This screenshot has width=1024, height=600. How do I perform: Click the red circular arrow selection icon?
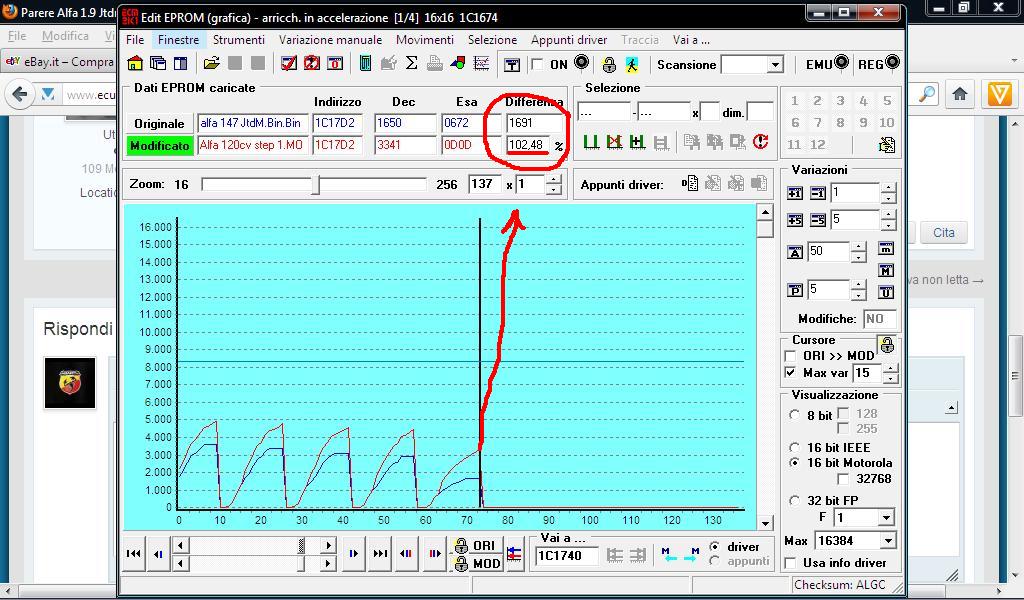point(760,142)
